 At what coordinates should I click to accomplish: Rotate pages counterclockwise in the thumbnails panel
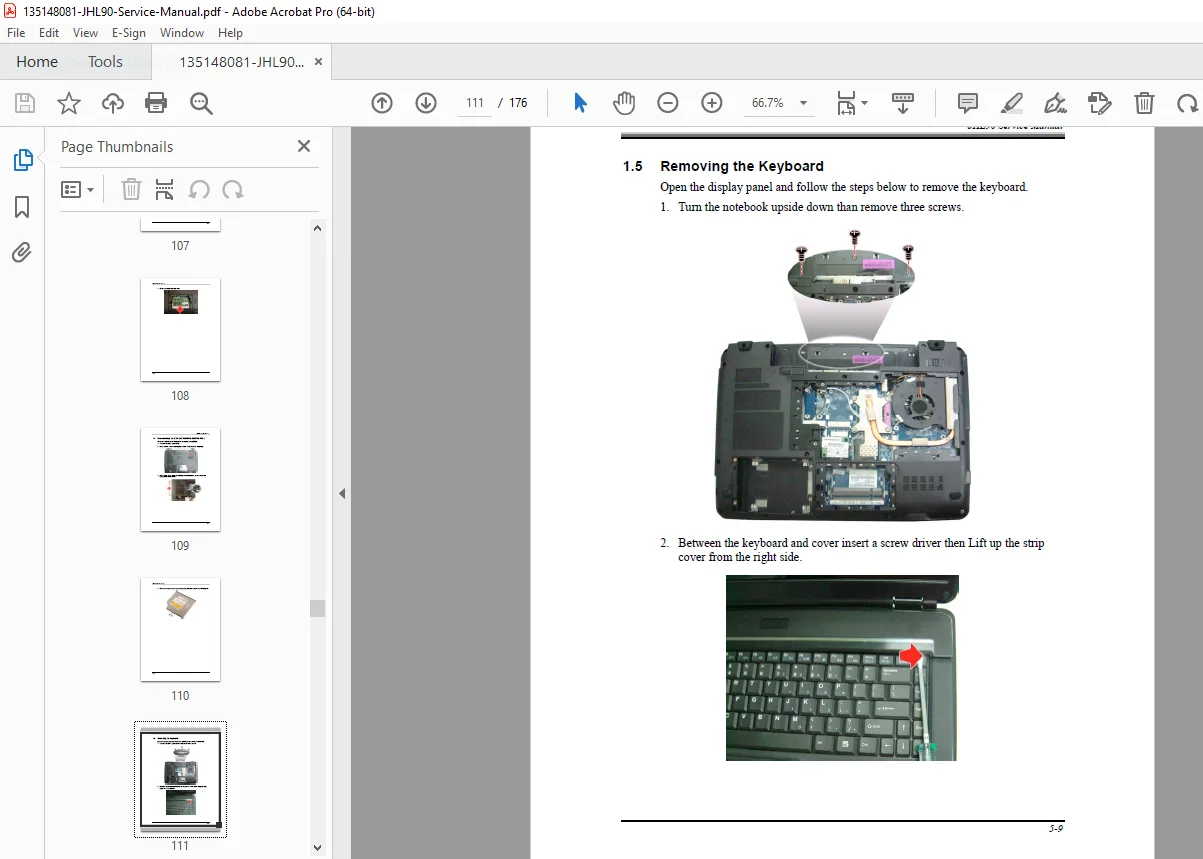tap(199, 190)
